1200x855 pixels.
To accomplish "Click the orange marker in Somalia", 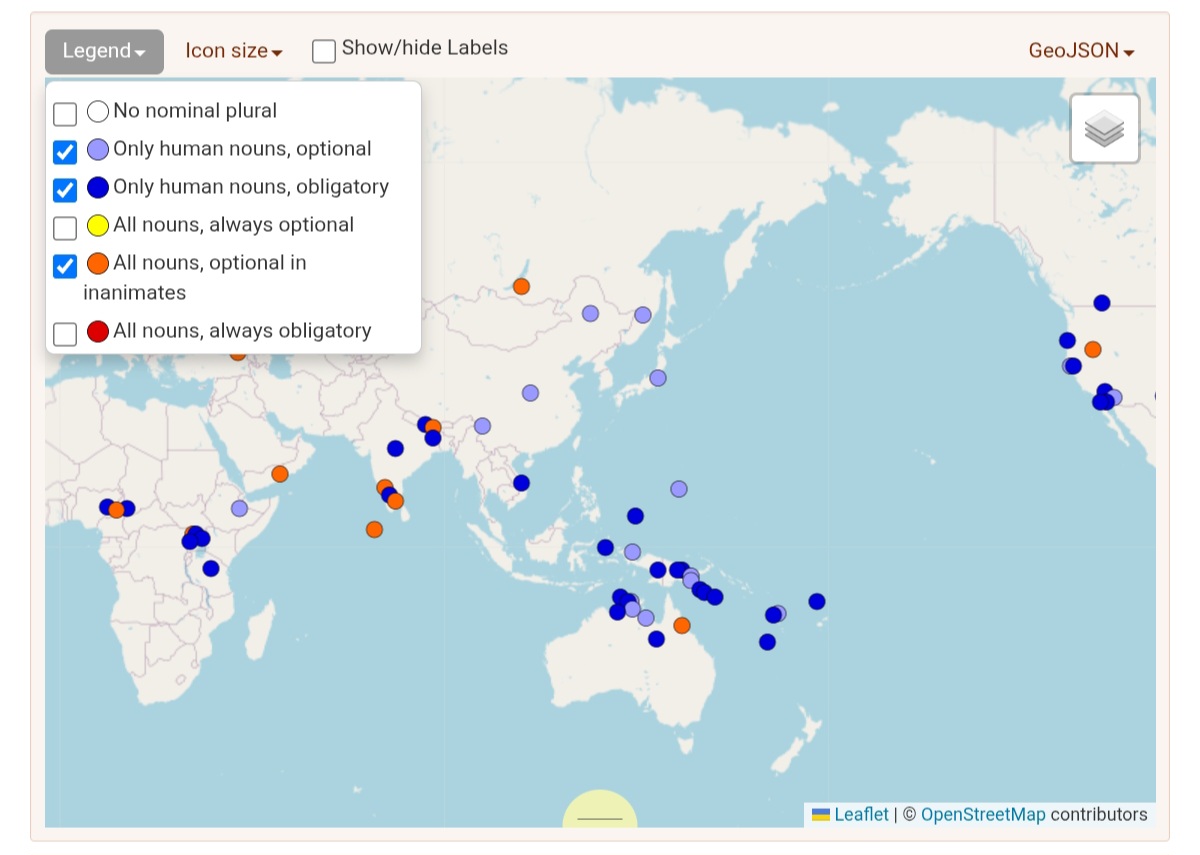I will [280, 474].
